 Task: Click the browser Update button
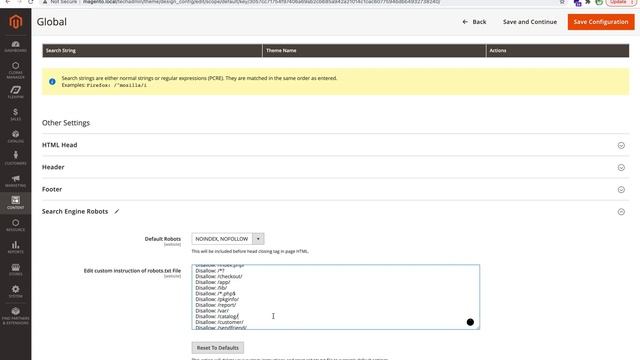(x=620, y=2)
